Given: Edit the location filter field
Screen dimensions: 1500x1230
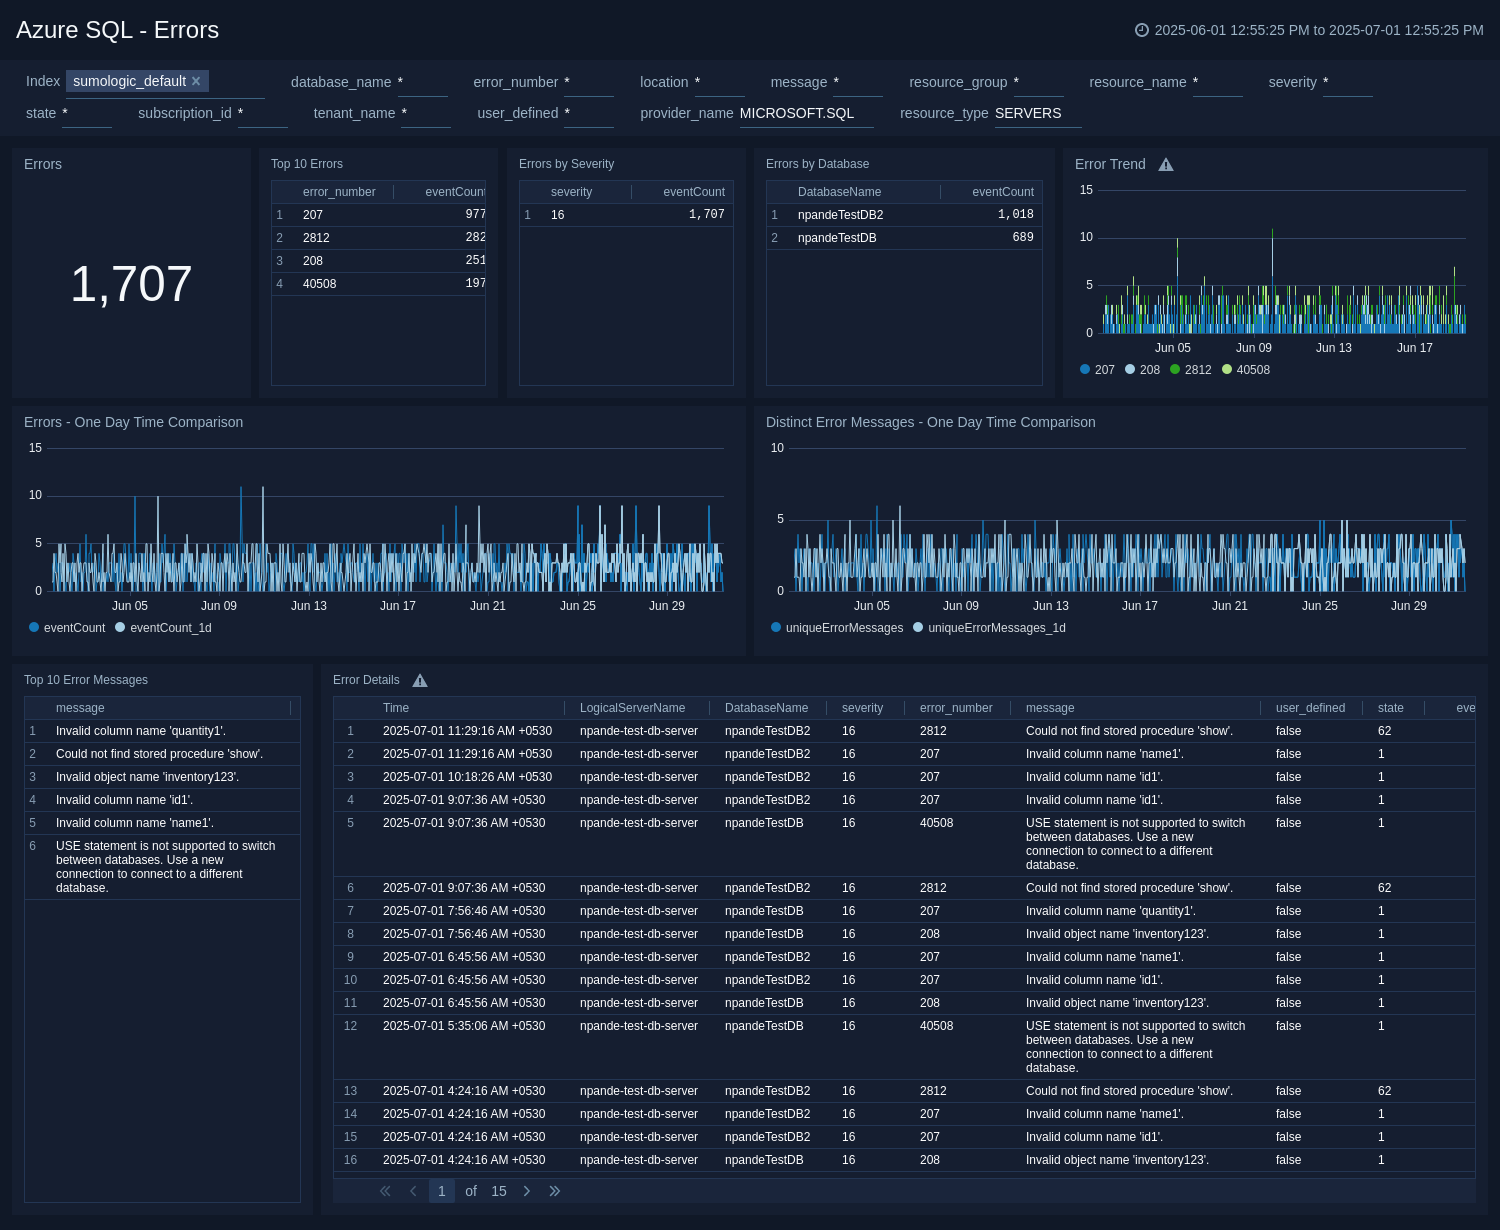Looking at the screenshot, I should [720, 83].
